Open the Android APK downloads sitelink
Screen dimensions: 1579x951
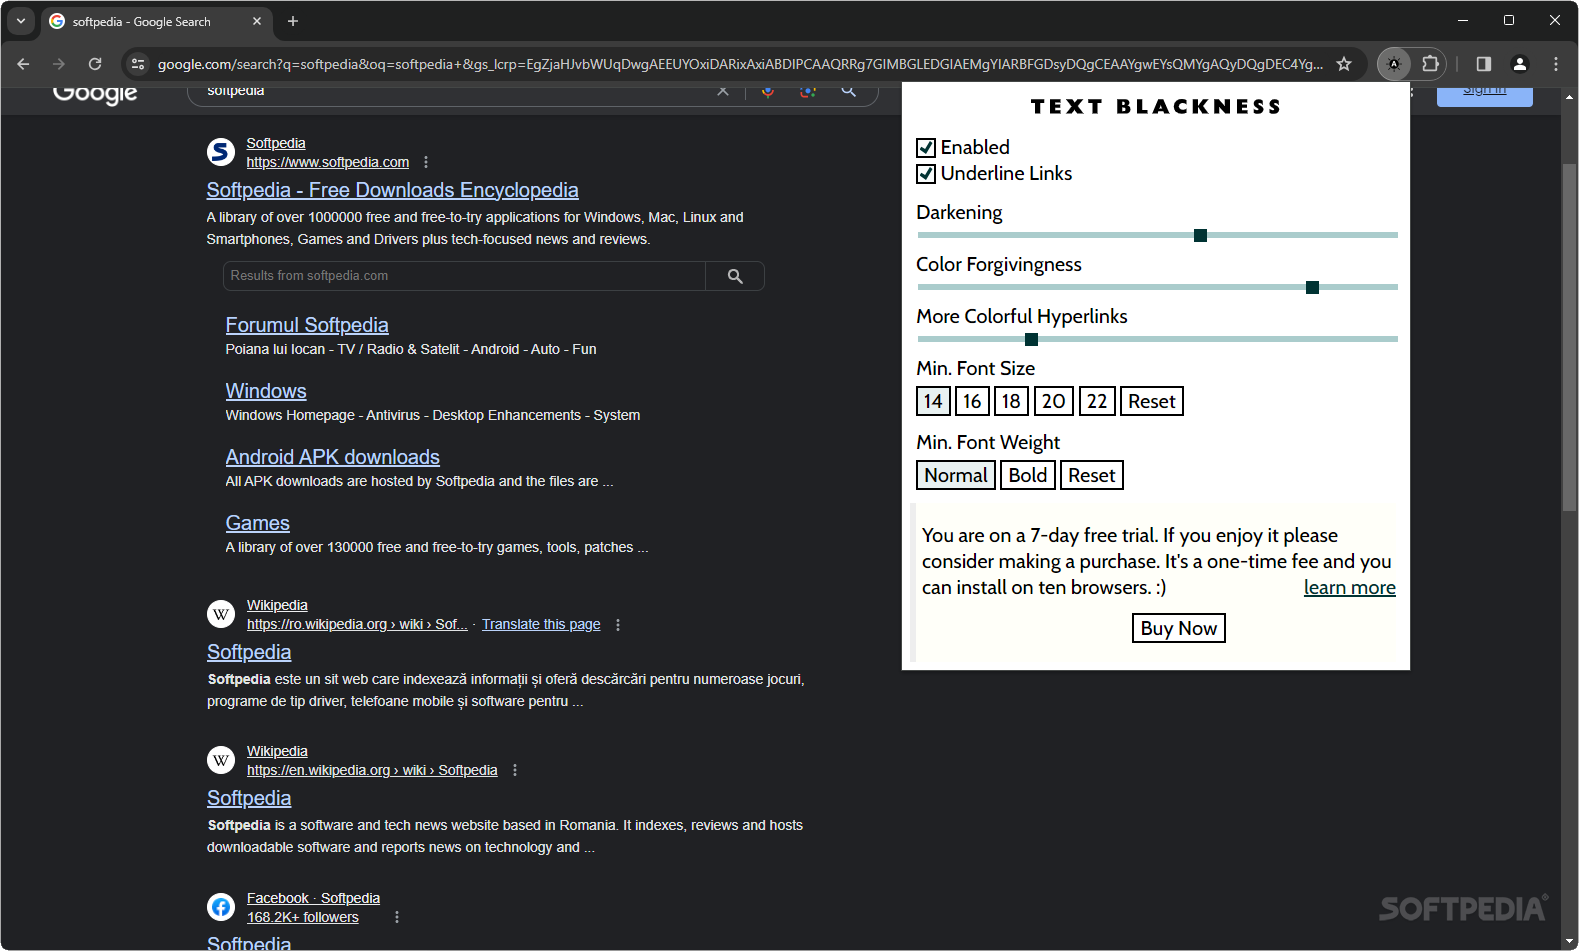pos(333,457)
